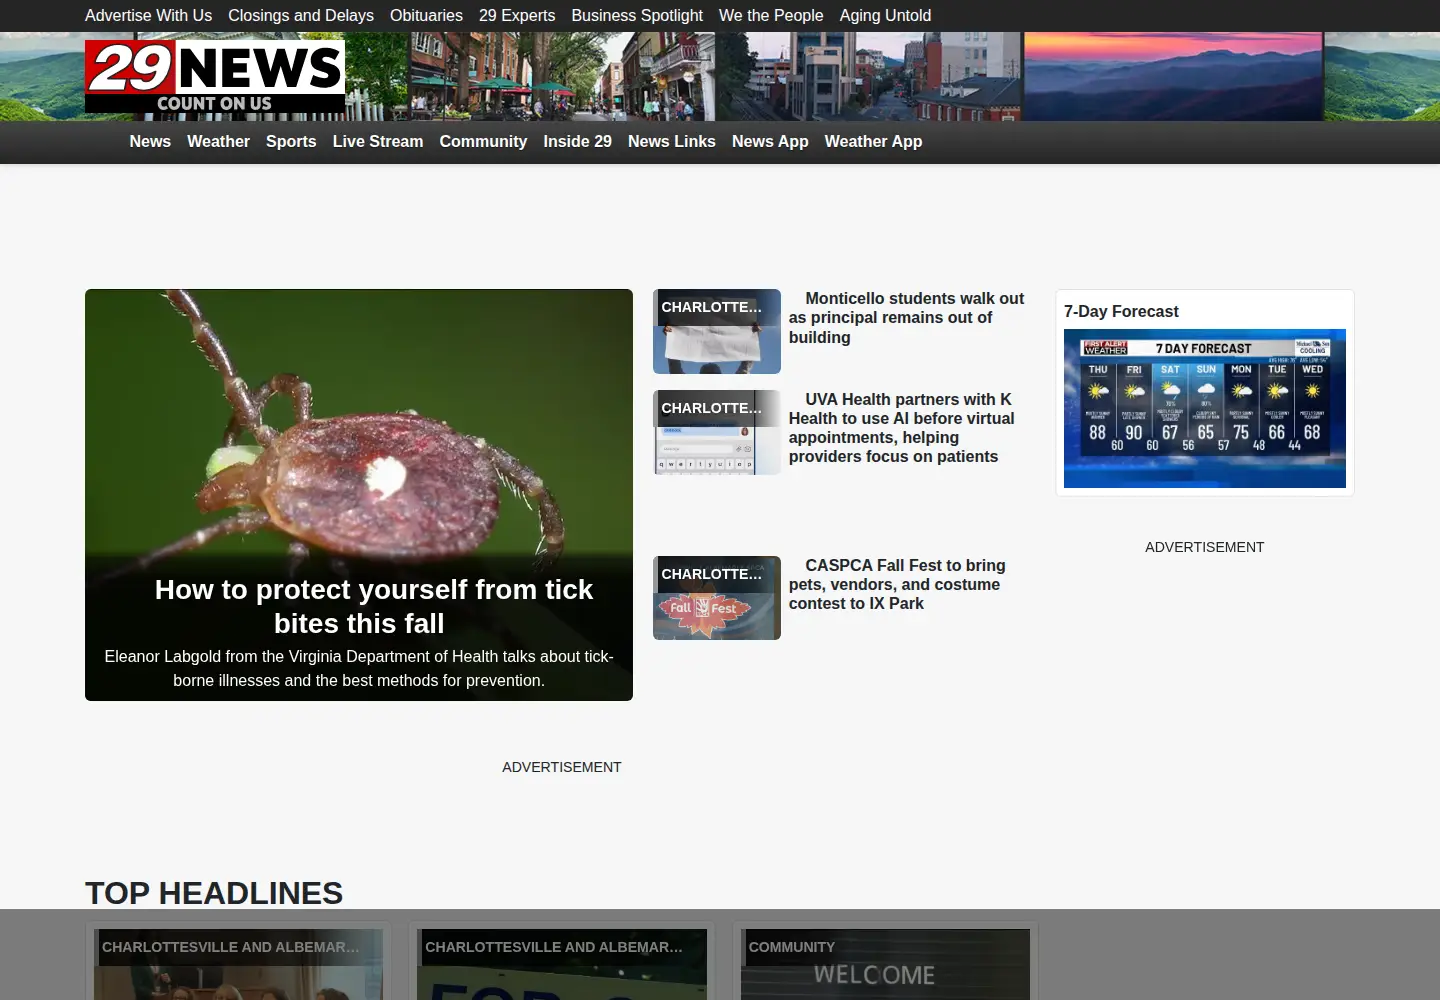Open Closings and Delays link
This screenshot has height=1000, width=1440.
pyautogui.click(x=301, y=16)
